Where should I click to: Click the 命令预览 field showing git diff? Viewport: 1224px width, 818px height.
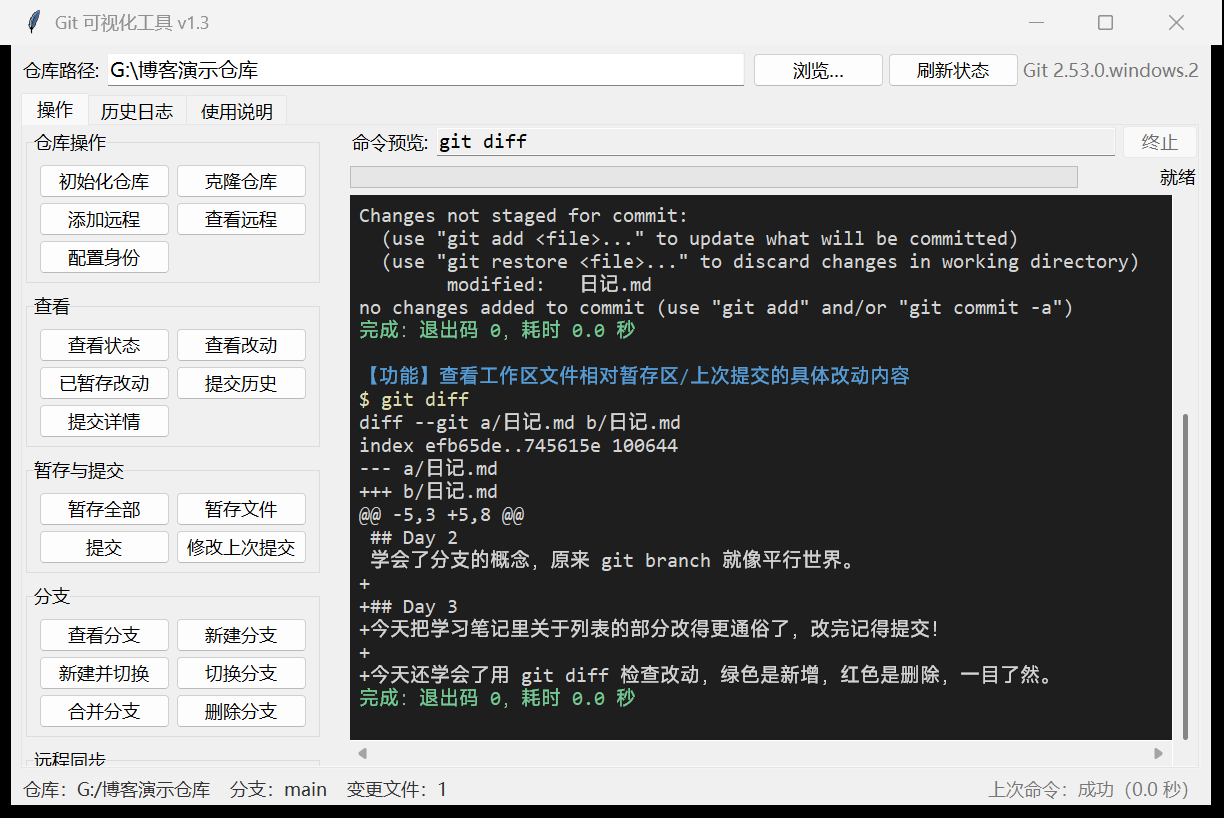[x=775, y=142]
